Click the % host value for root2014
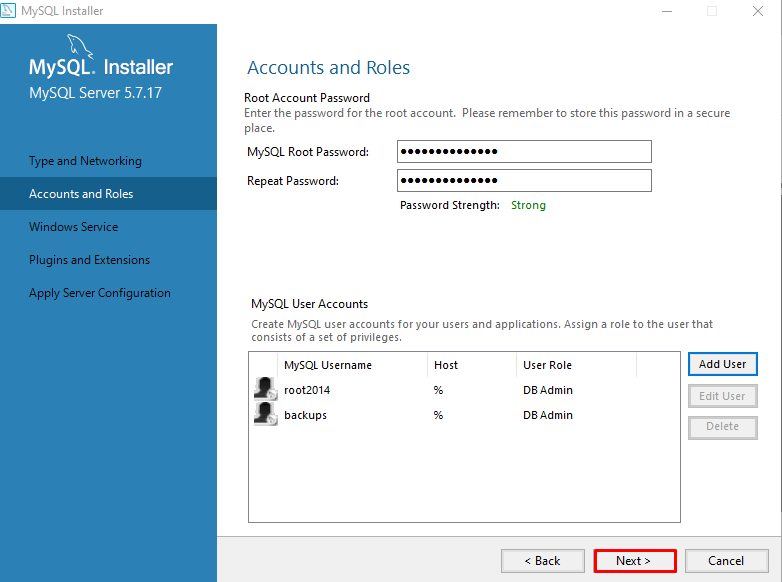The width and height of the screenshot is (782, 582). pyautogui.click(x=438, y=390)
